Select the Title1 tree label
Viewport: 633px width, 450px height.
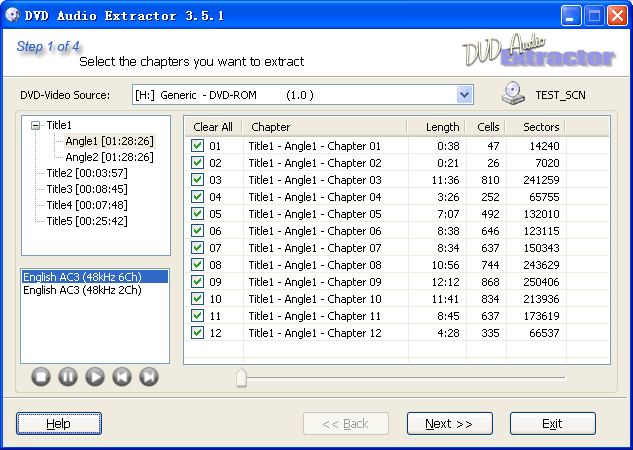point(59,125)
